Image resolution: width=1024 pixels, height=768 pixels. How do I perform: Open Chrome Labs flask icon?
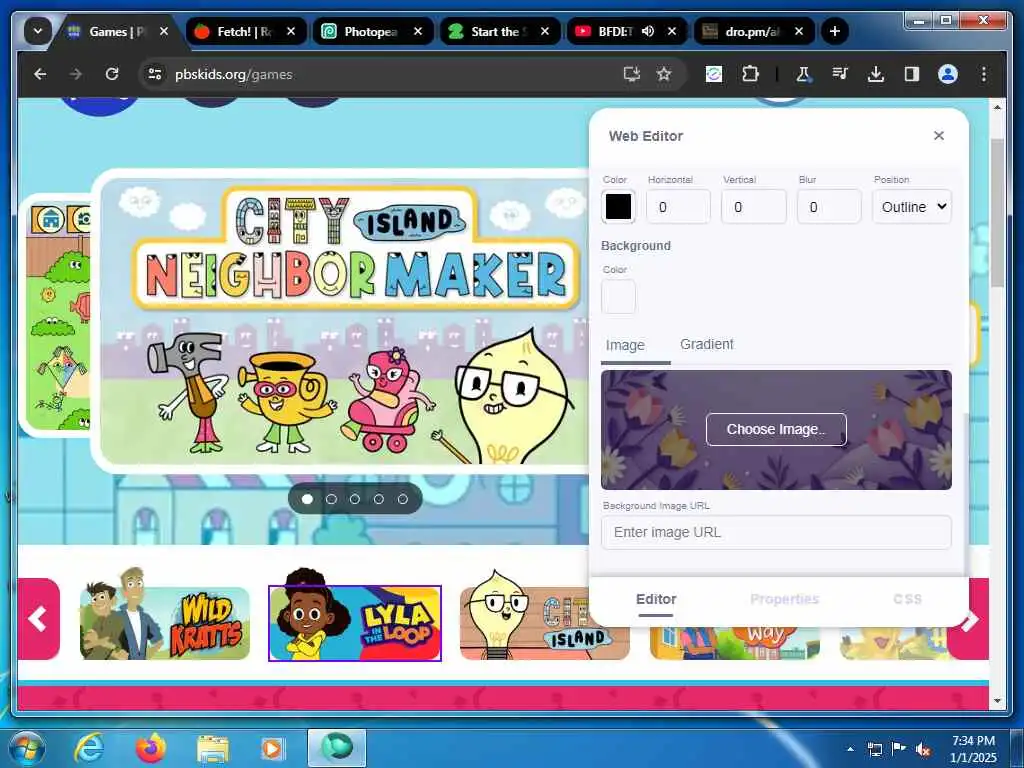(804, 74)
